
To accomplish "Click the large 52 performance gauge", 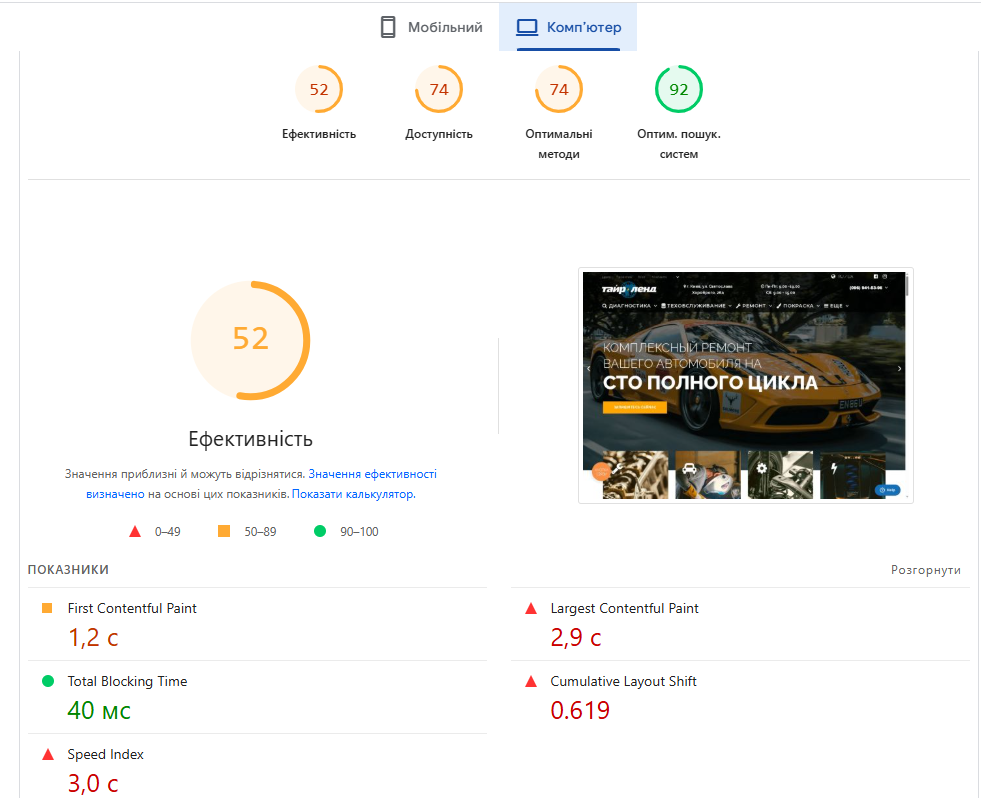I will (250, 340).
